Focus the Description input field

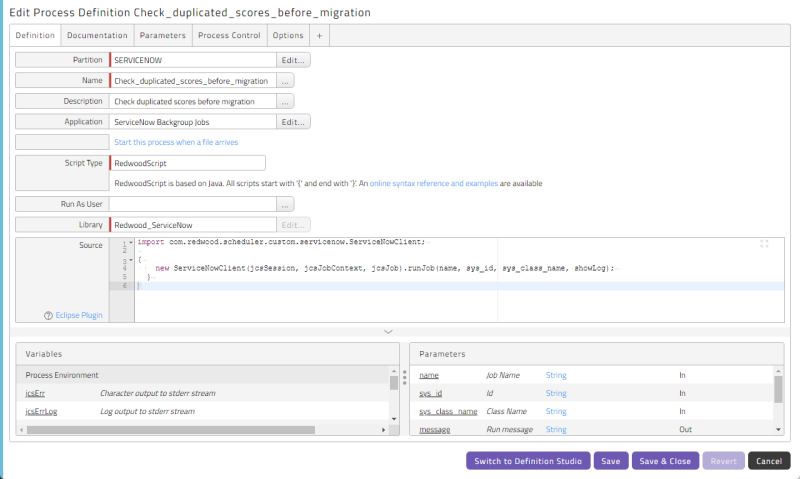[x=193, y=102]
